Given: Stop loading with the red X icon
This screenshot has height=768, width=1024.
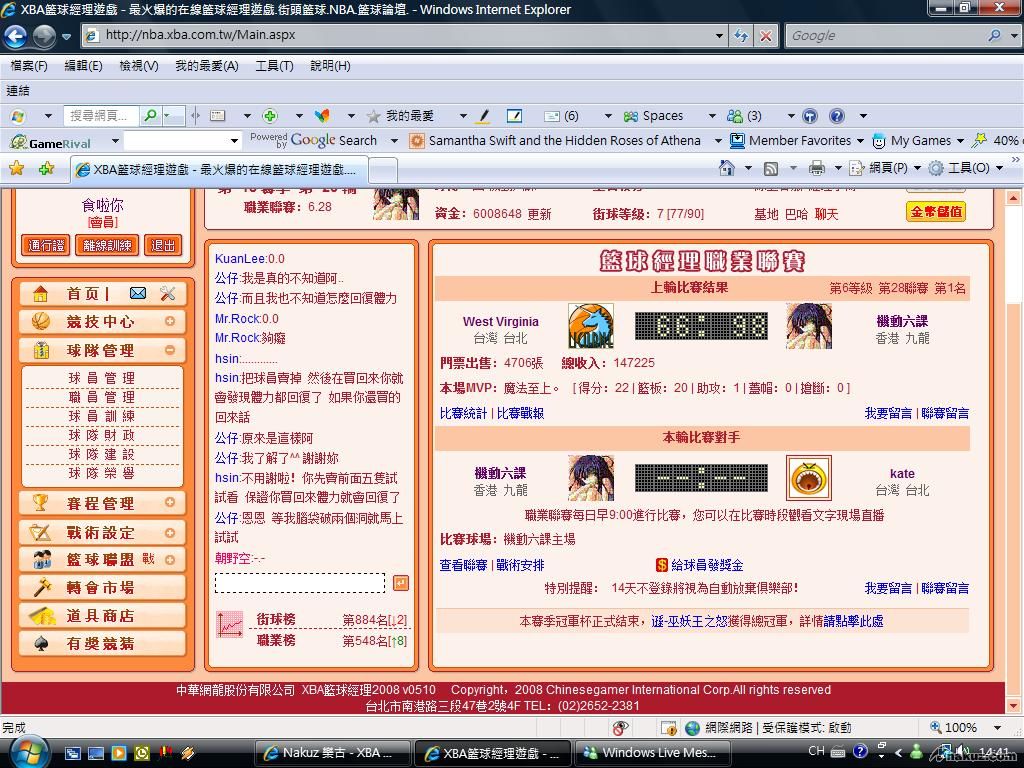Looking at the screenshot, I should (x=765, y=35).
